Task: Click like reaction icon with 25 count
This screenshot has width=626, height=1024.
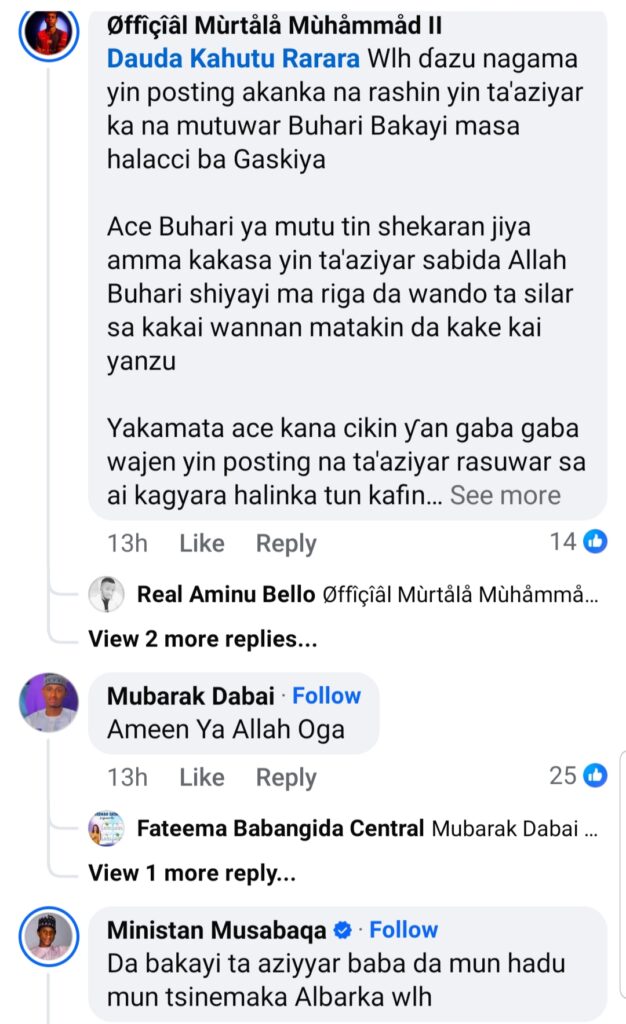Action: tap(595, 775)
